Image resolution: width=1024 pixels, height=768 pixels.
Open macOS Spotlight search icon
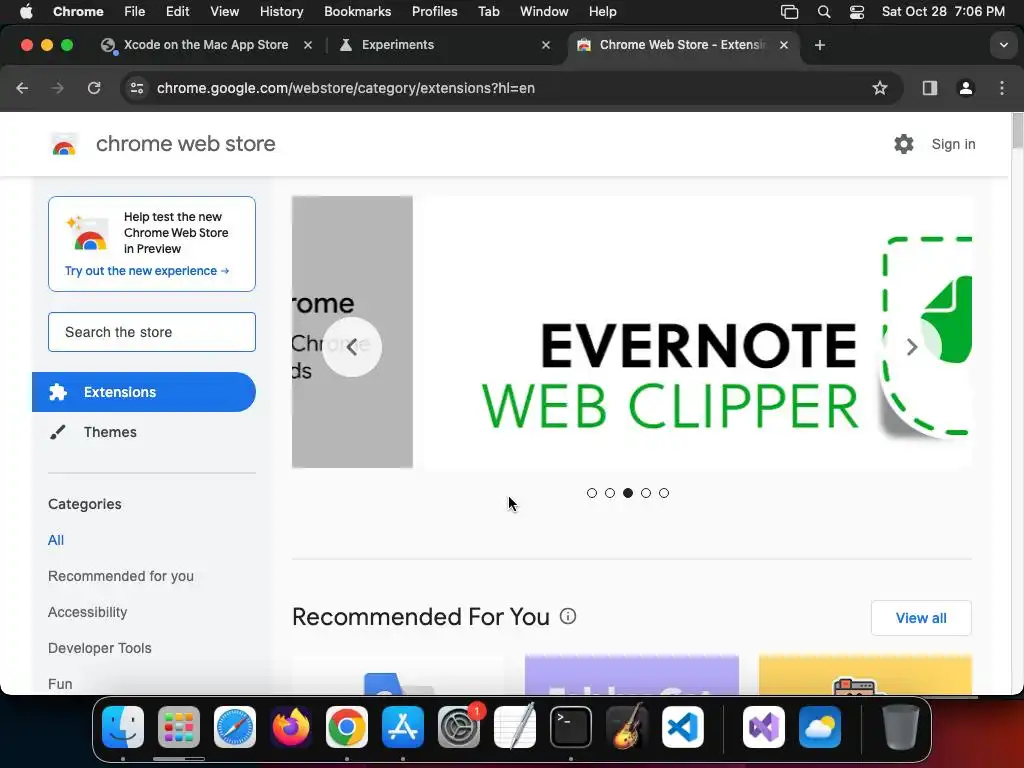pyautogui.click(x=824, y=12)
